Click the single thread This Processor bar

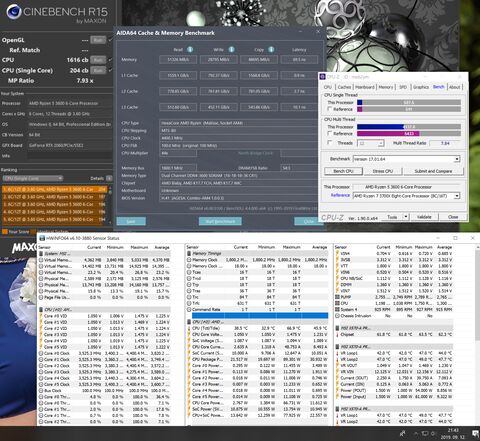point(409,102)
